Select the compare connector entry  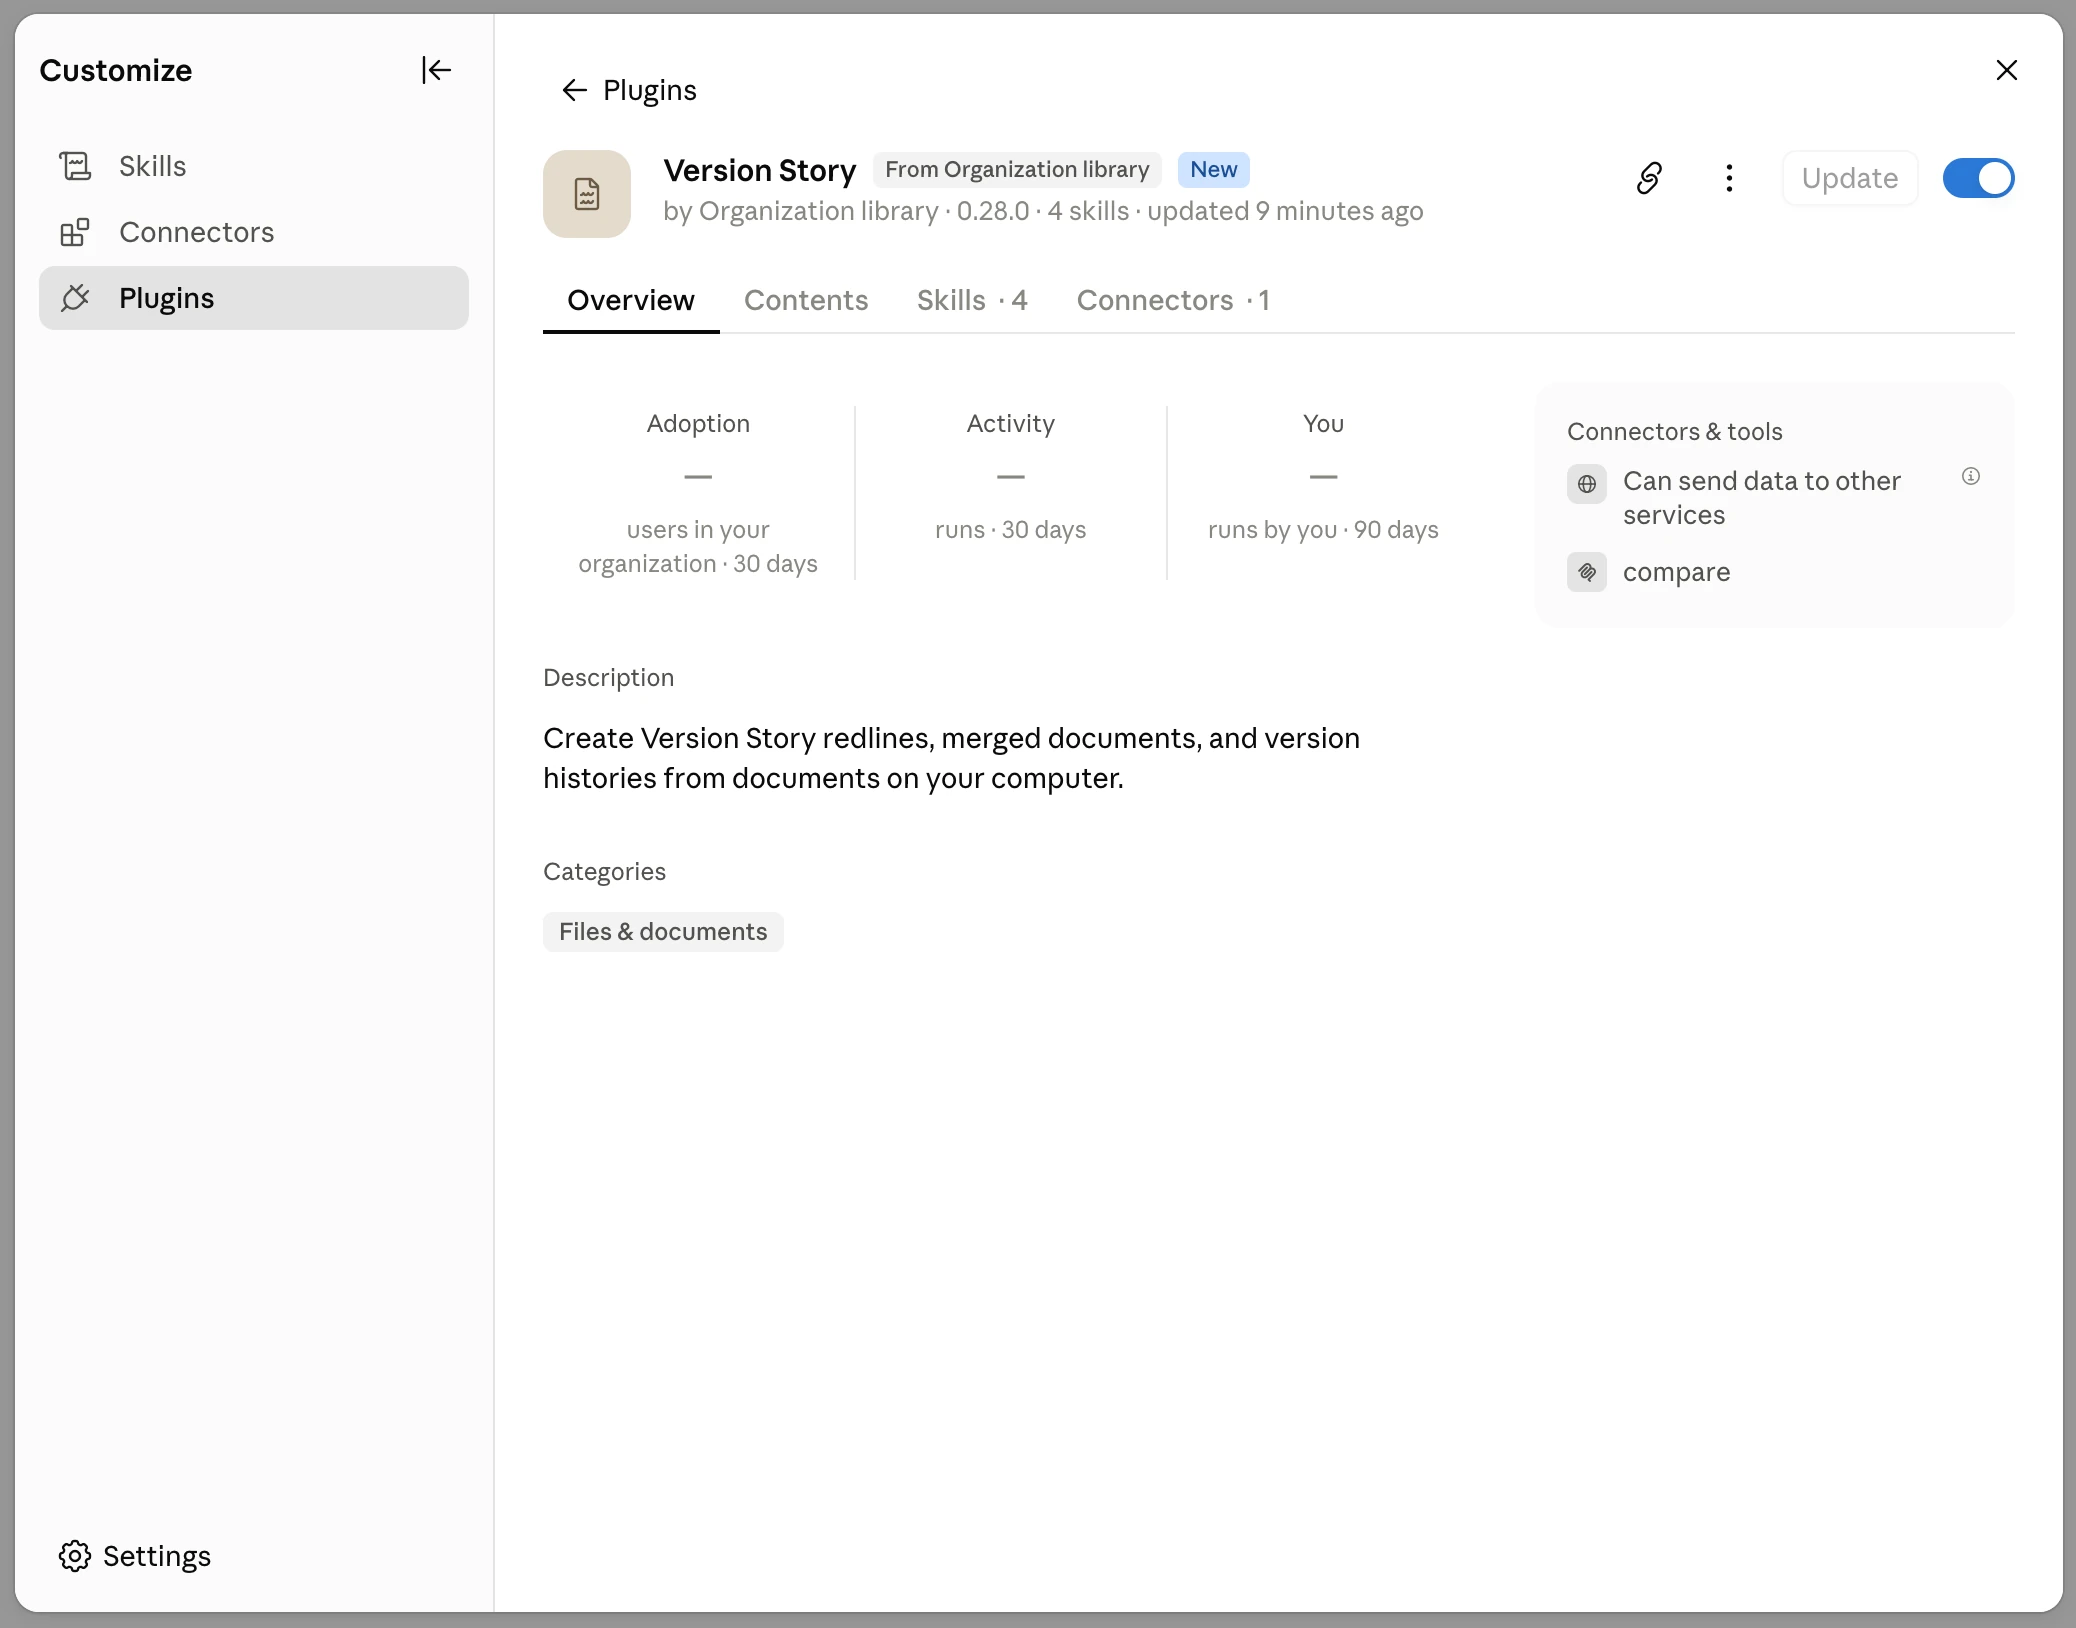pyautogui.click(x=1649, y=572)
